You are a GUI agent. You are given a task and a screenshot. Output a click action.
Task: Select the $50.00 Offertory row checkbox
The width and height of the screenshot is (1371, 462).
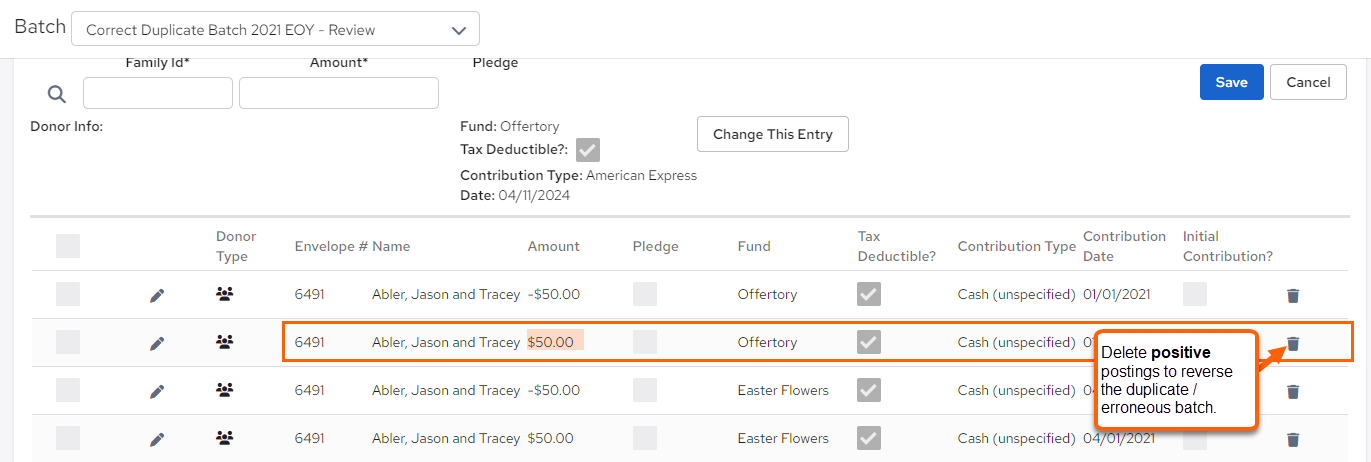point(68,342)
